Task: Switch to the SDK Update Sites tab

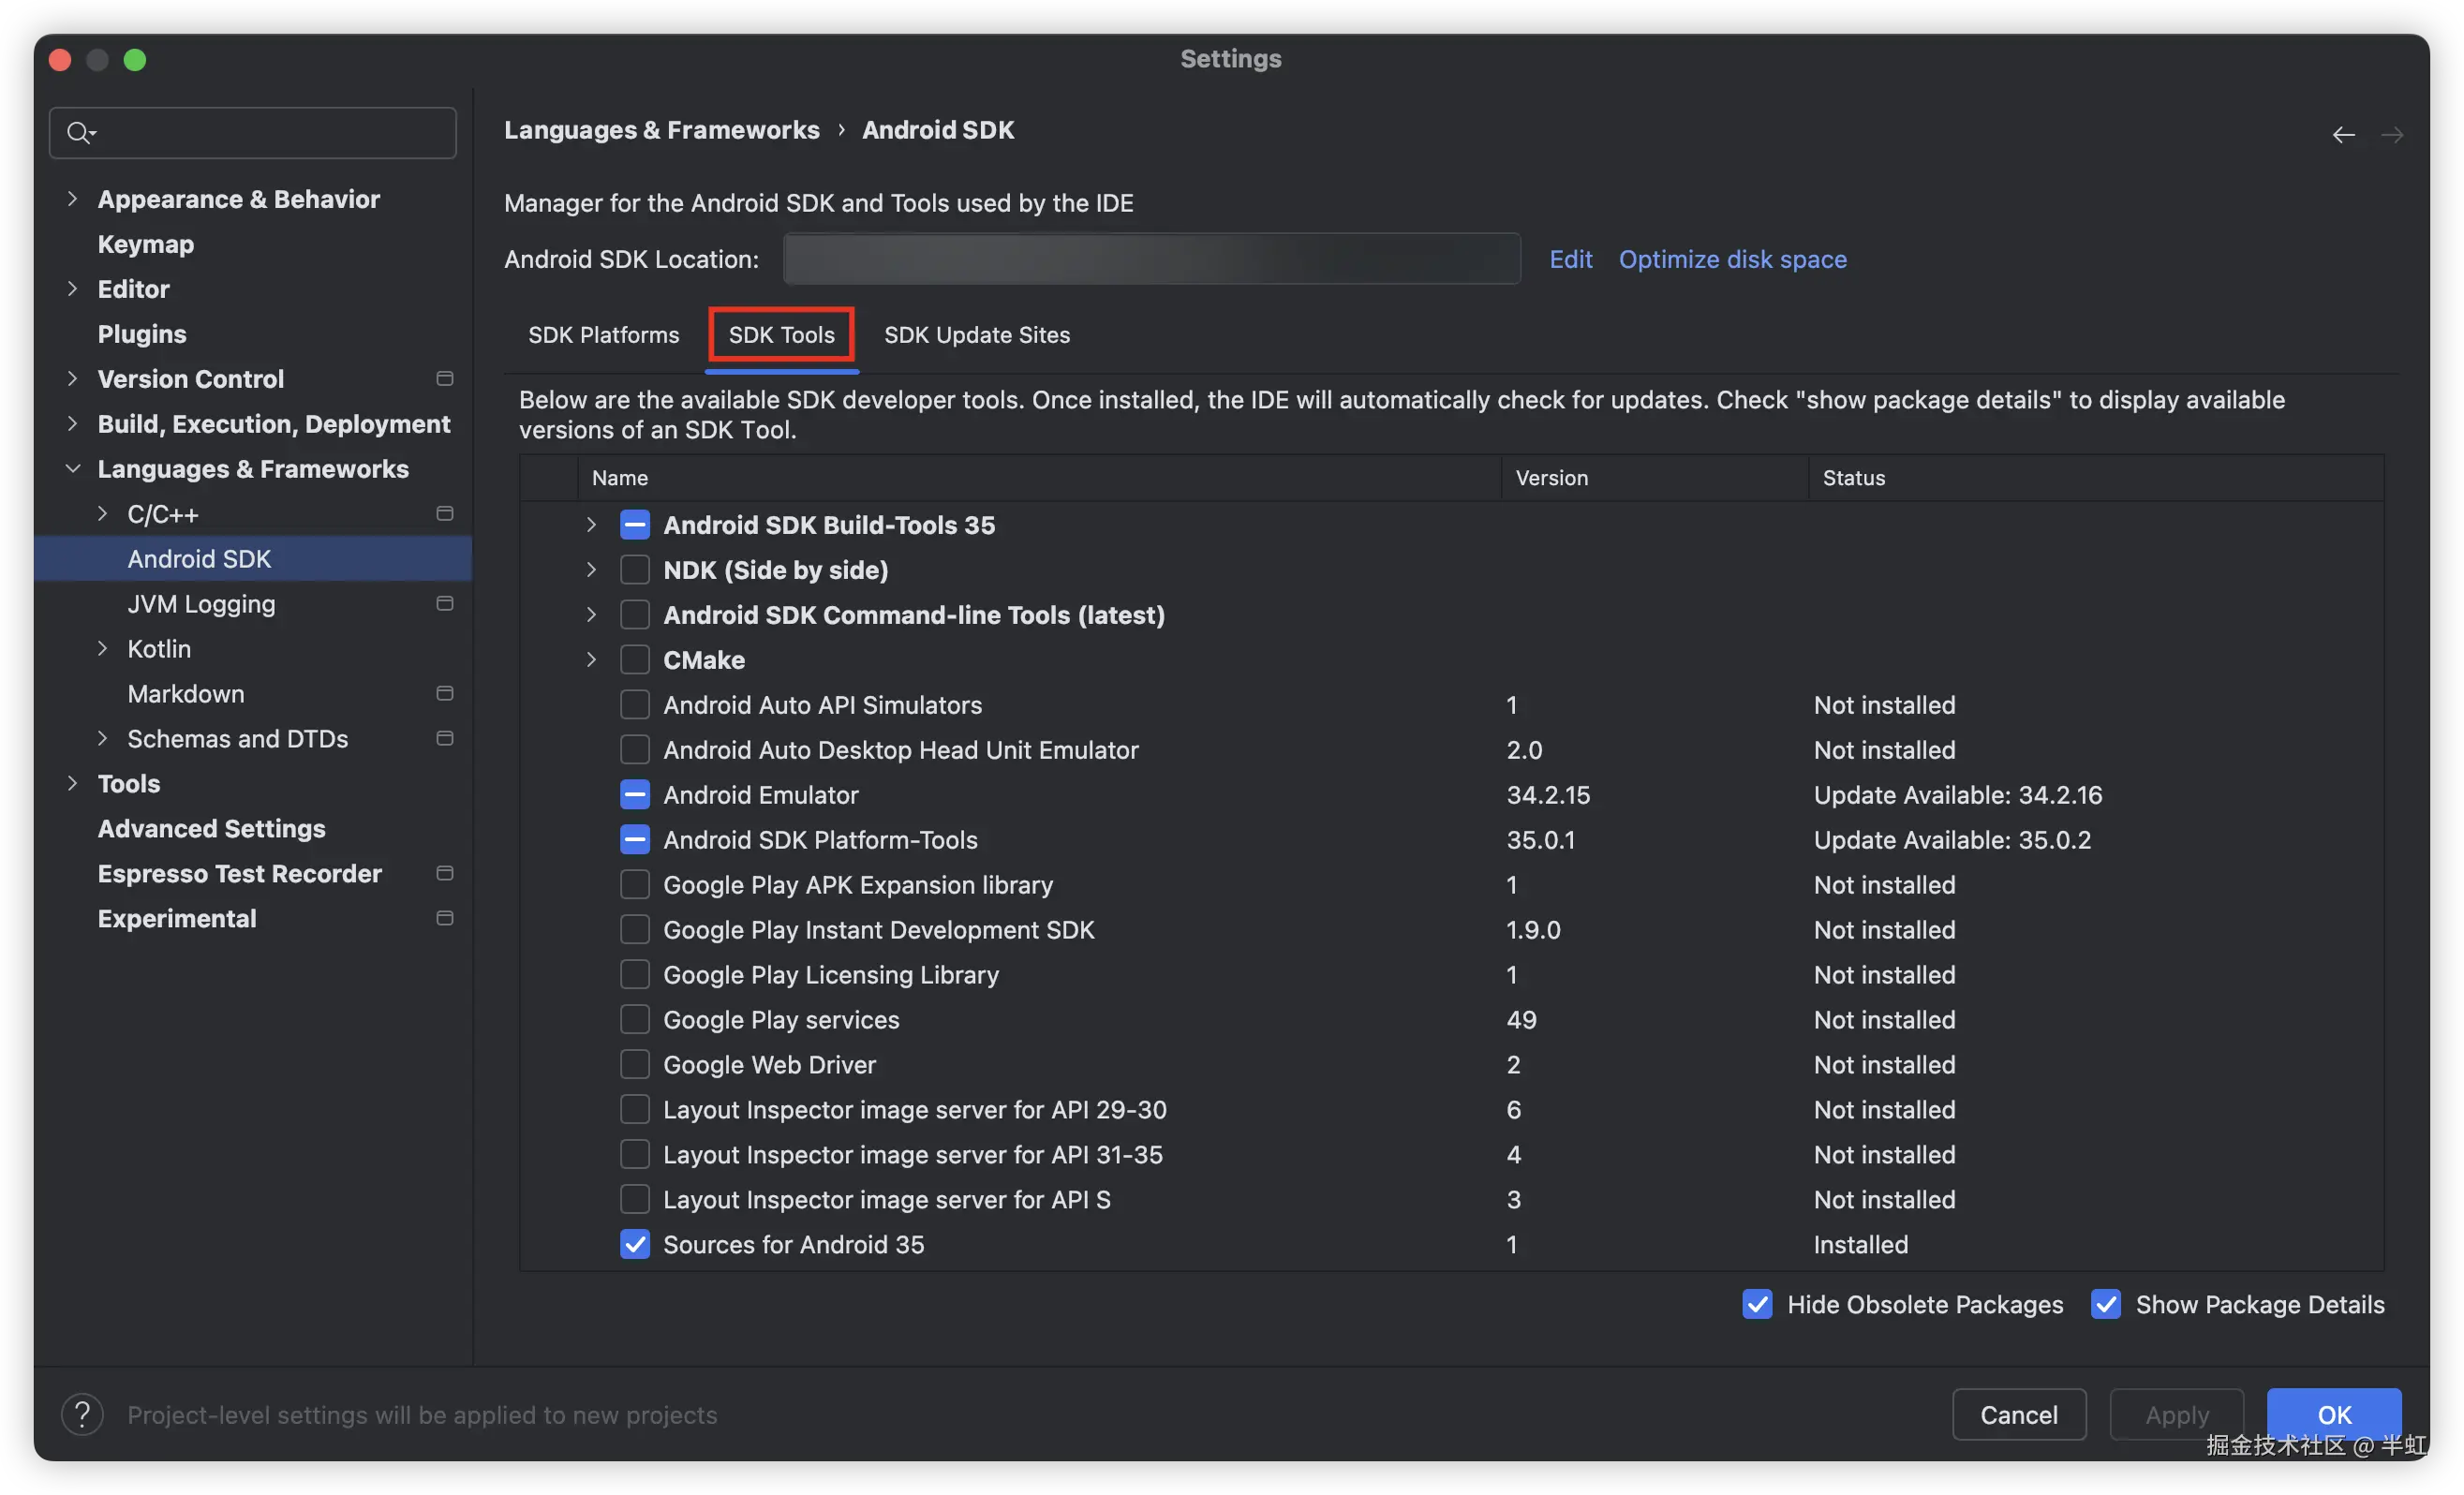Action: click(x=977, y=335)
